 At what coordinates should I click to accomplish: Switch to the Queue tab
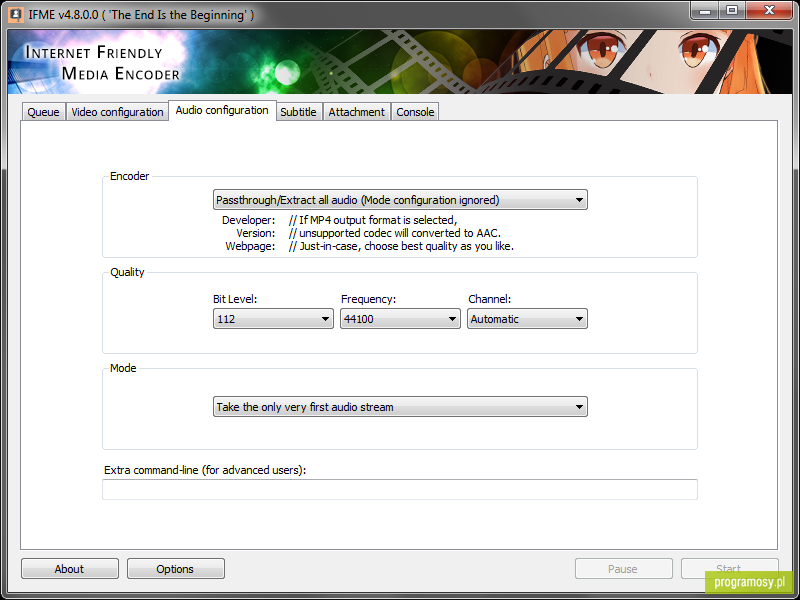click(43, 112)
